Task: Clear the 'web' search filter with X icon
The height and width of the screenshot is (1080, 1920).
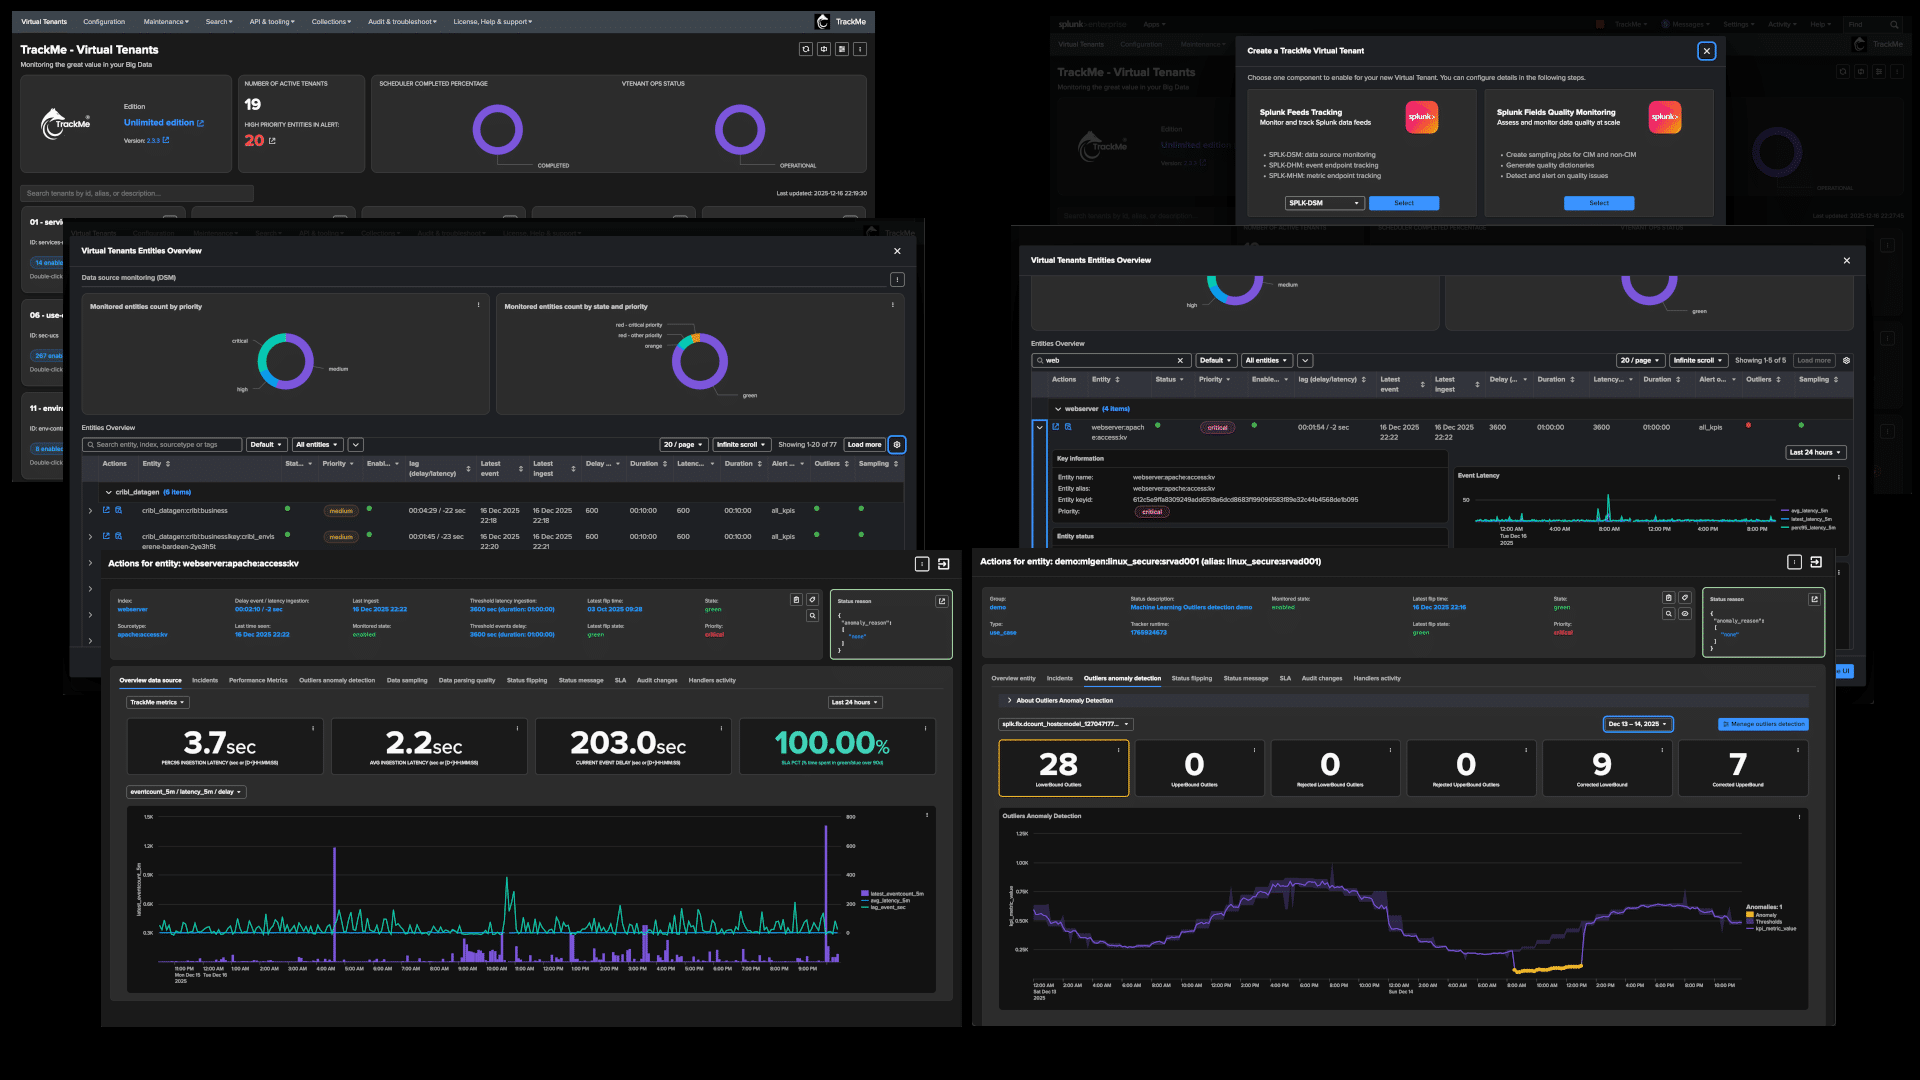Action: click(x=1180, y=361)
